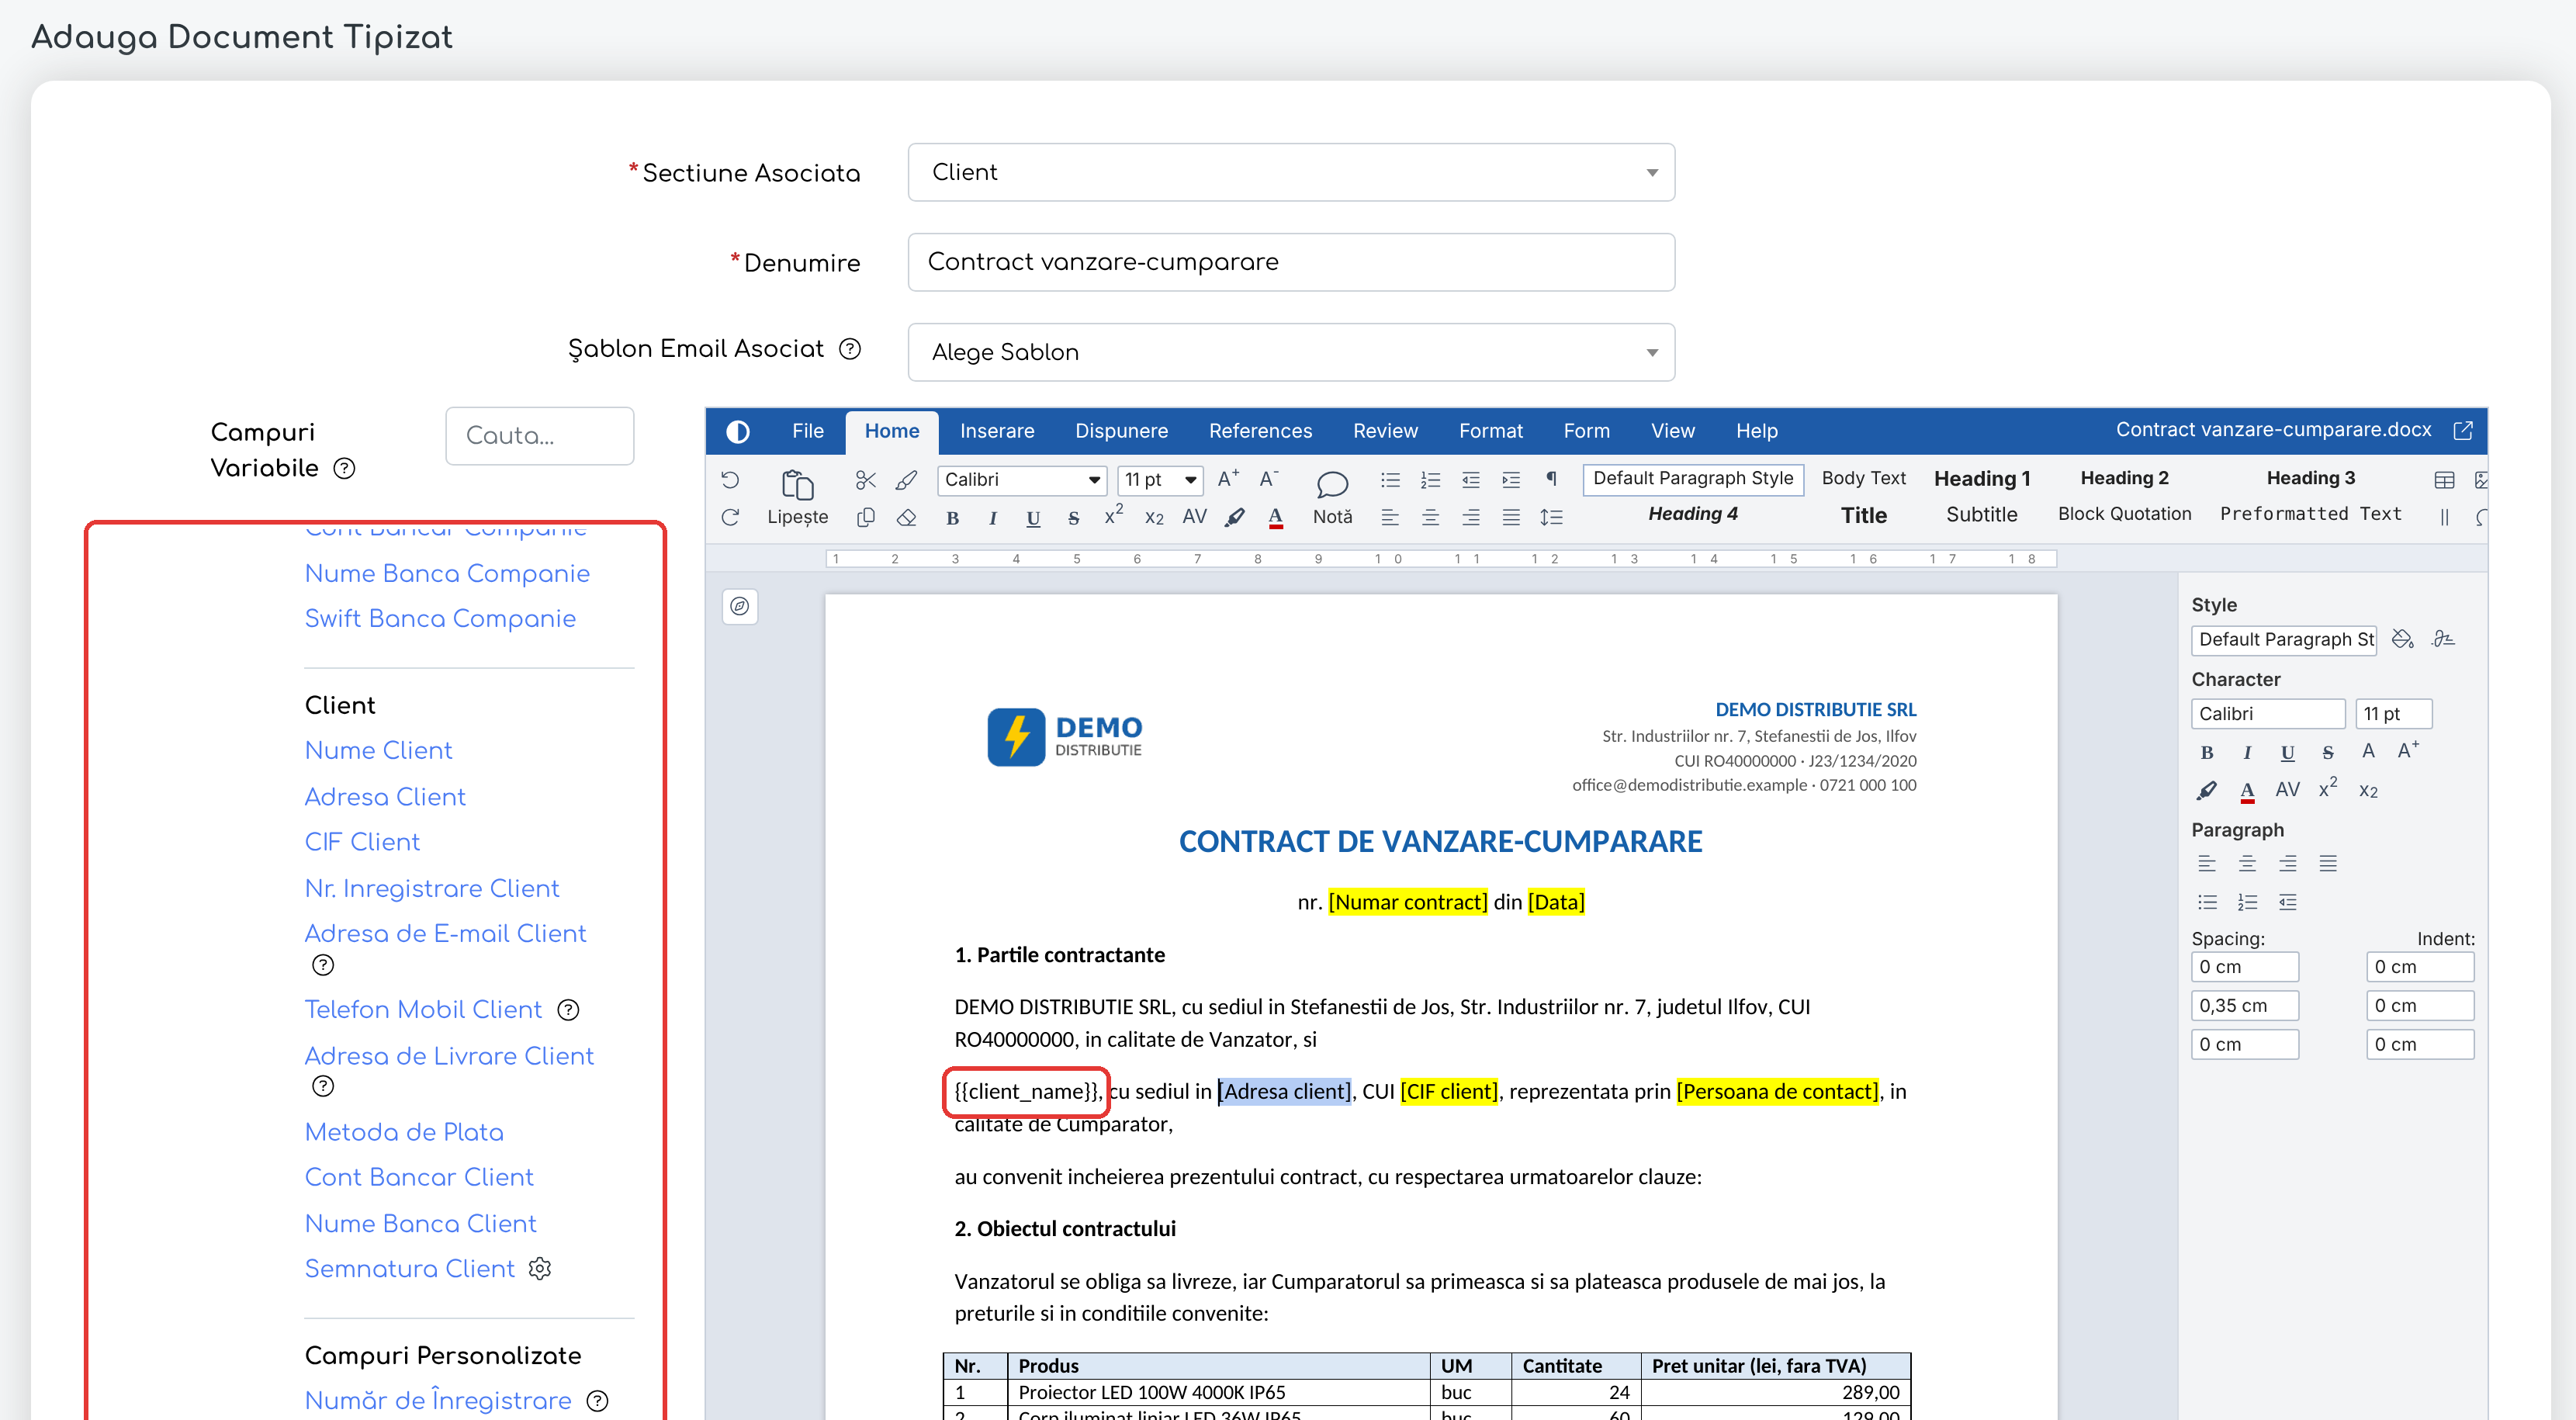Viewport: 2576px width, 1420px height.
Task: Open the Sectiune Asociata dropdown
Action: coord(1291,172)
